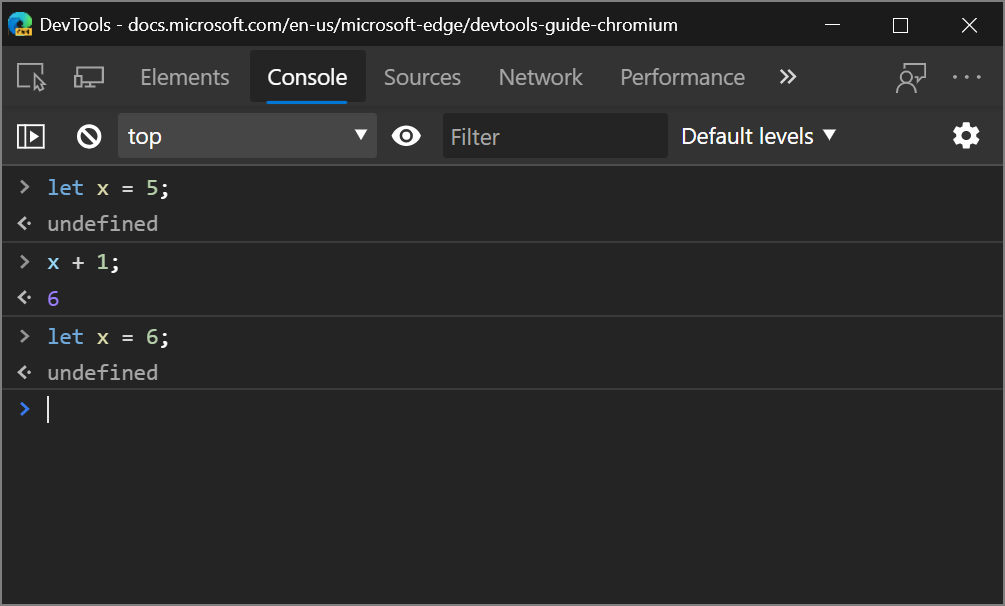
Task: Select the result value 6
Action: [x=53, y=298]
